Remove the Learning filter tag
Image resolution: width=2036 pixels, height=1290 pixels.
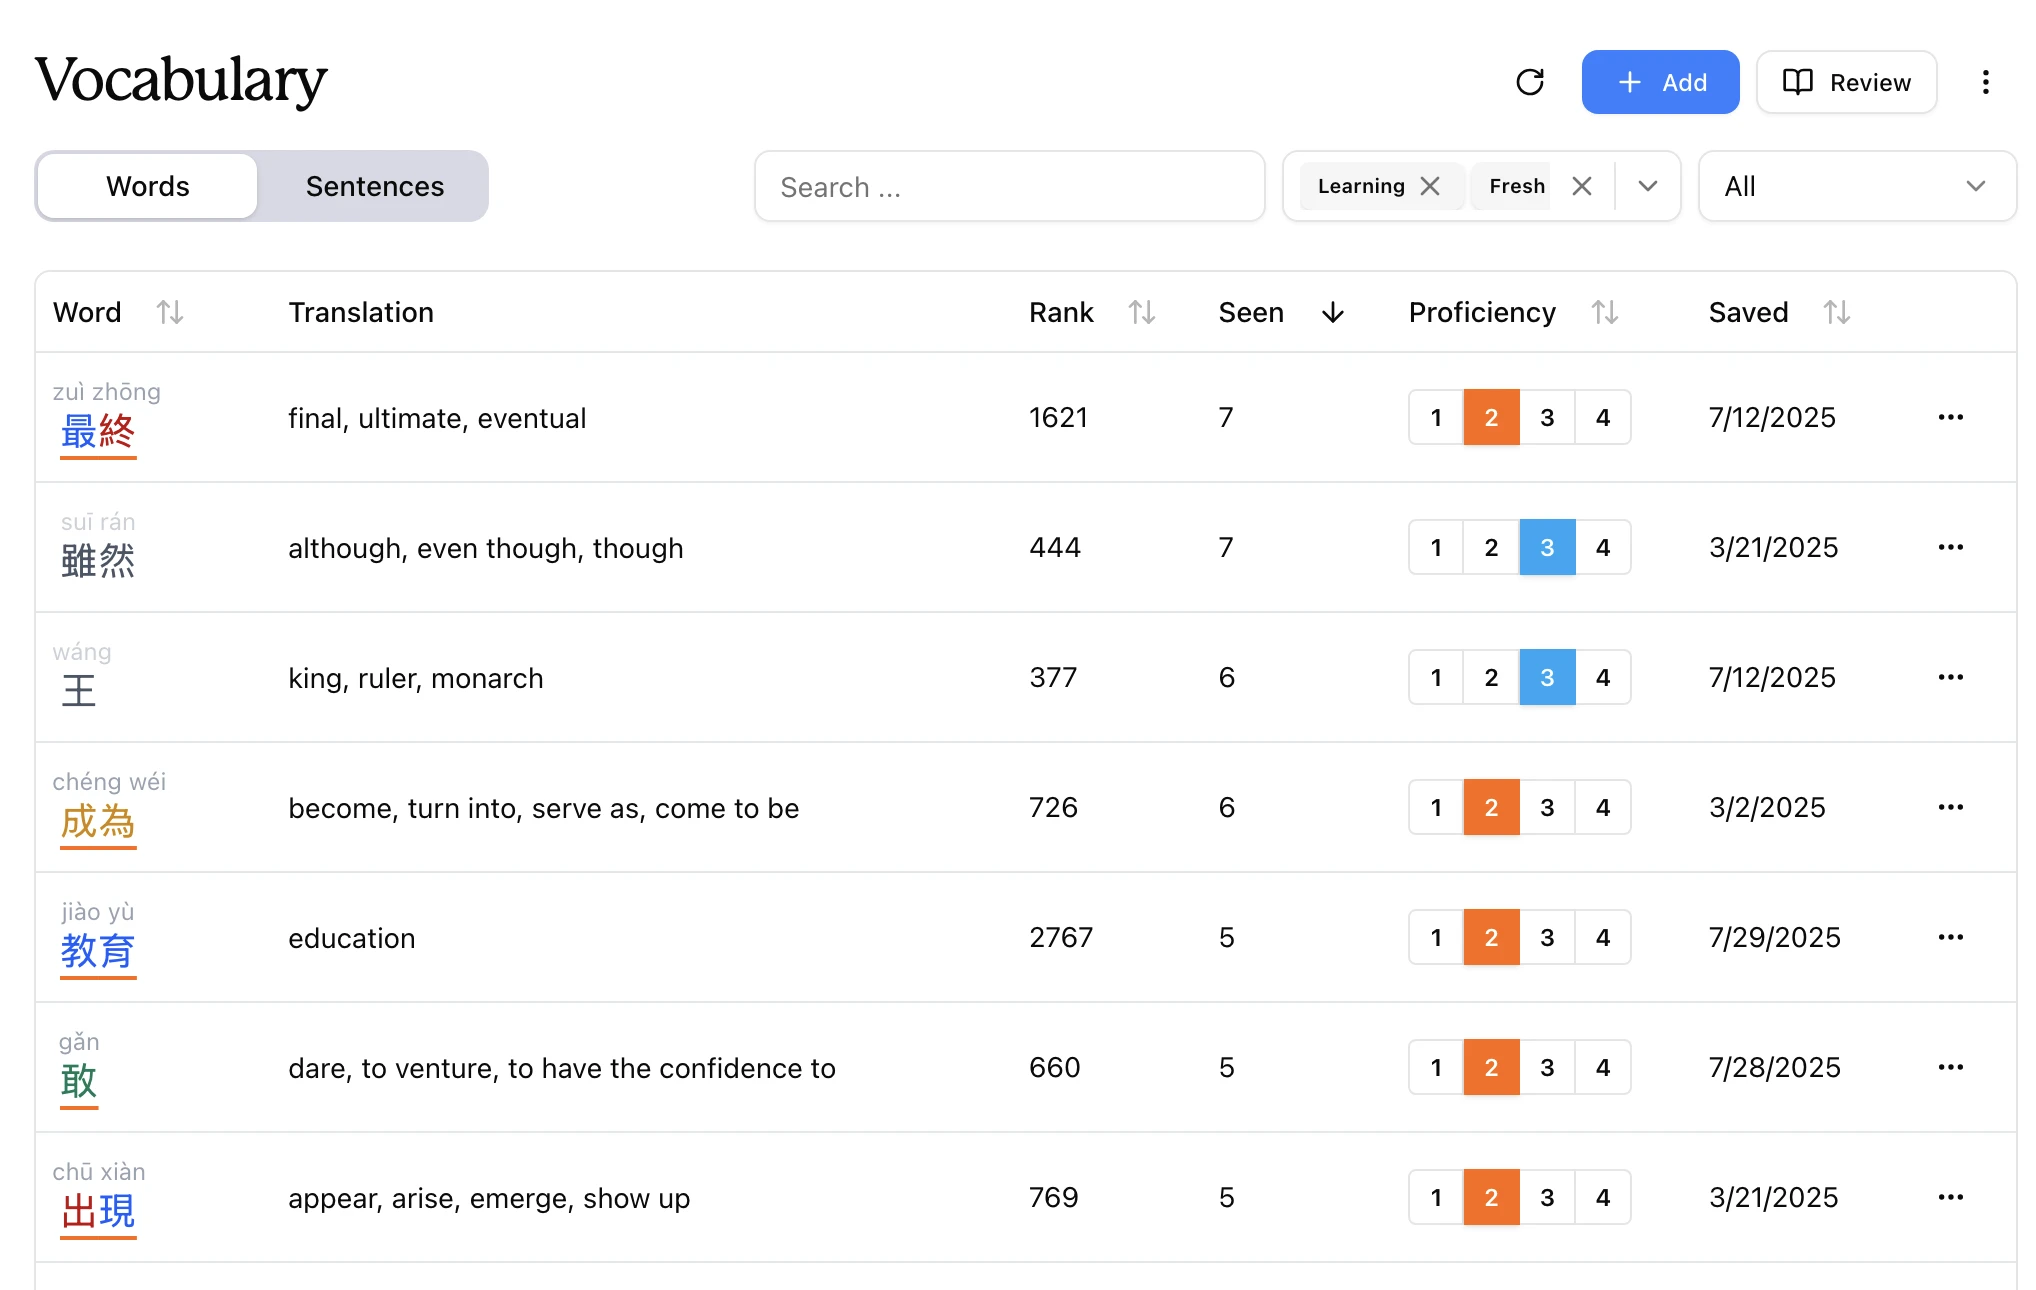point(1430,186)
